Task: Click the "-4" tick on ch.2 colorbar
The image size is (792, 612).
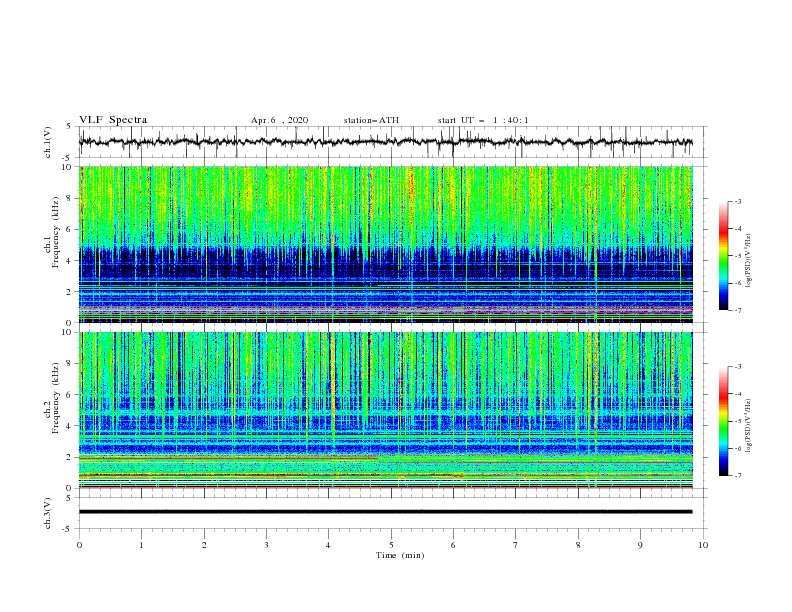Action: 737,394
